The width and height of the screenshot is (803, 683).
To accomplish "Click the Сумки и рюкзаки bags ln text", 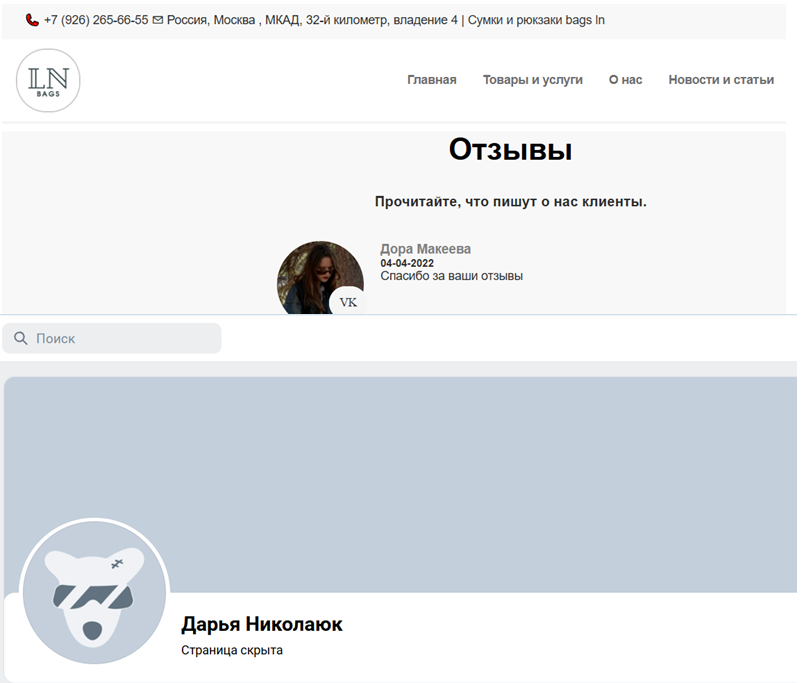I will (536, 20).
